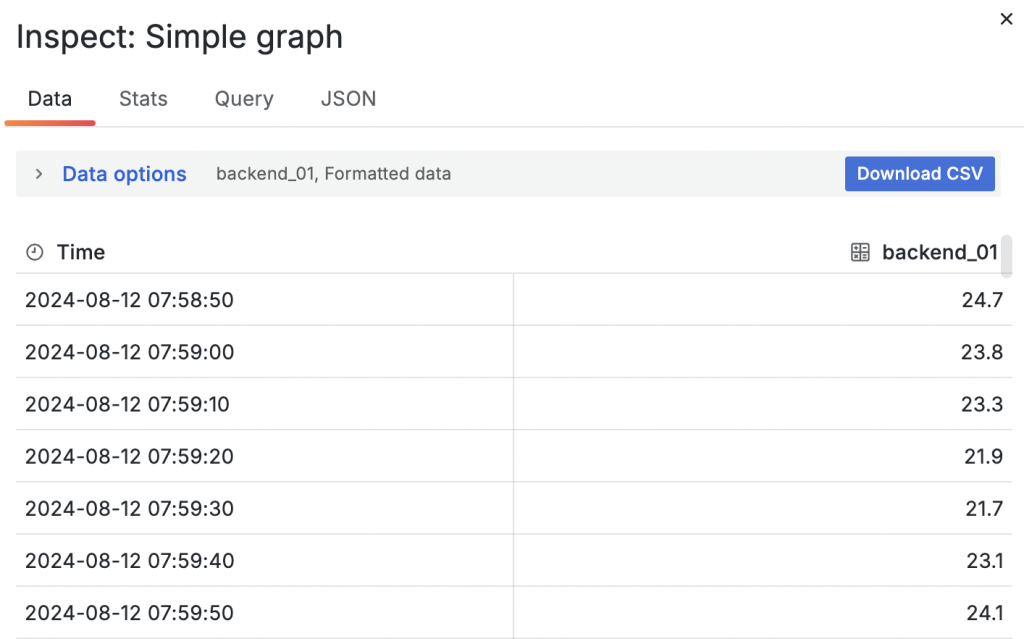Switch to the Stats tab
This screenshot has height=639, width=1024.
pyautogui.click(x=143, y=99)
